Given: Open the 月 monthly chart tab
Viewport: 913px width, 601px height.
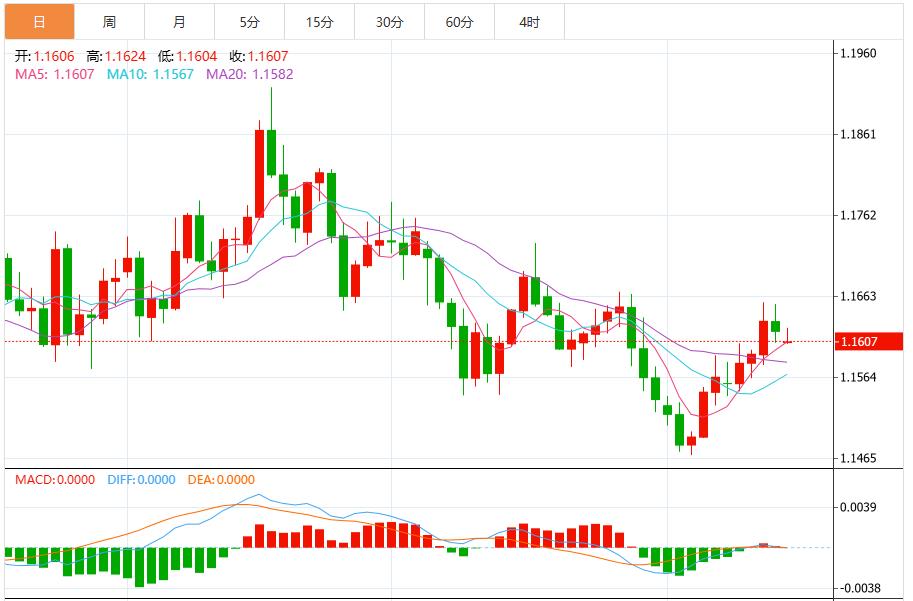Looking at the screenshot, I should [179, 22].
